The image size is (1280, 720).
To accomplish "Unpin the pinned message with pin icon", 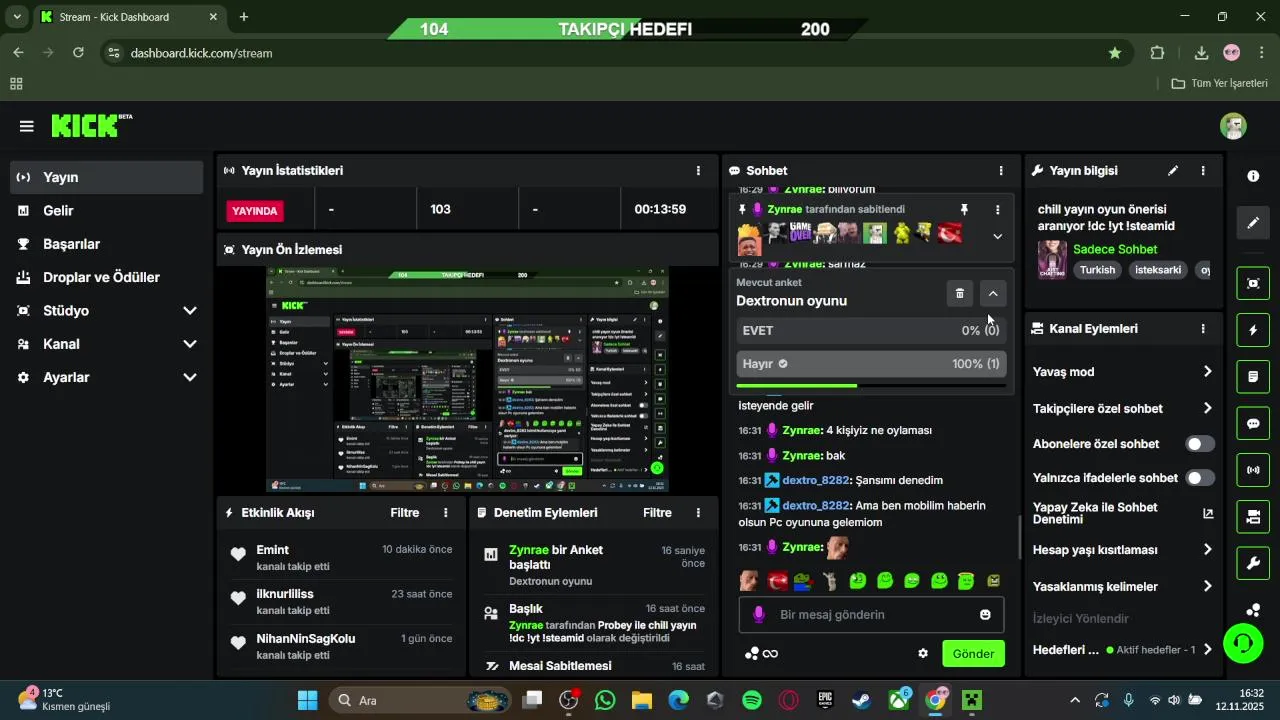I will tap(964, 210).
